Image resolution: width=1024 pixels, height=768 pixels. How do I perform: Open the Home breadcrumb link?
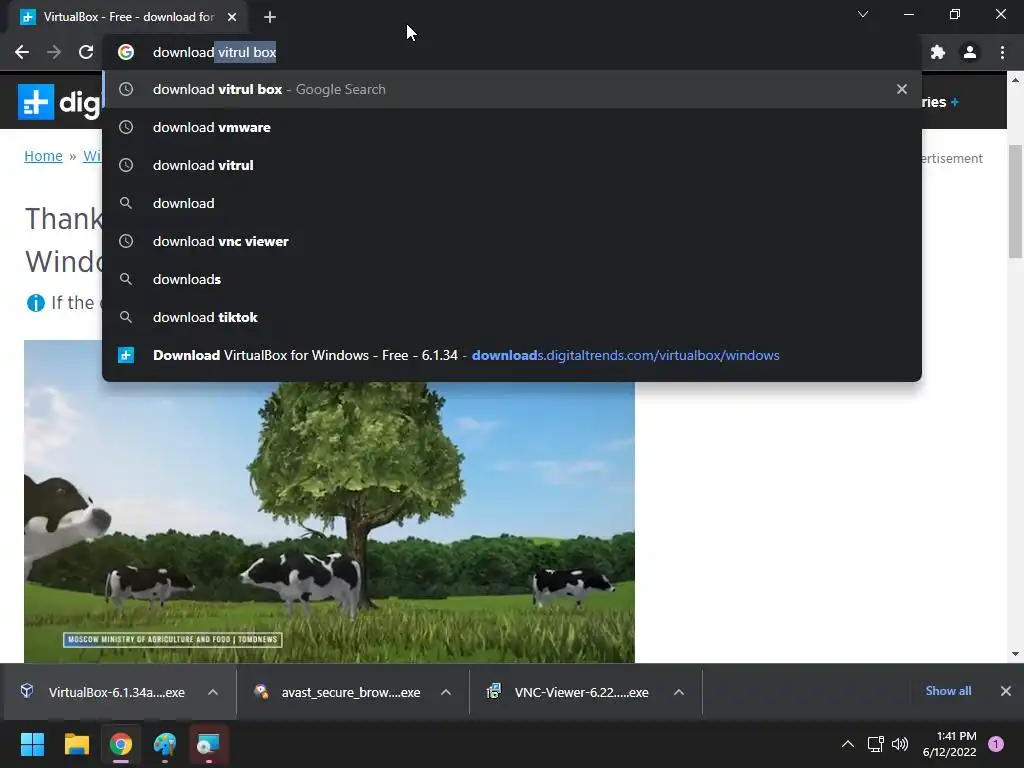(43, 156)
